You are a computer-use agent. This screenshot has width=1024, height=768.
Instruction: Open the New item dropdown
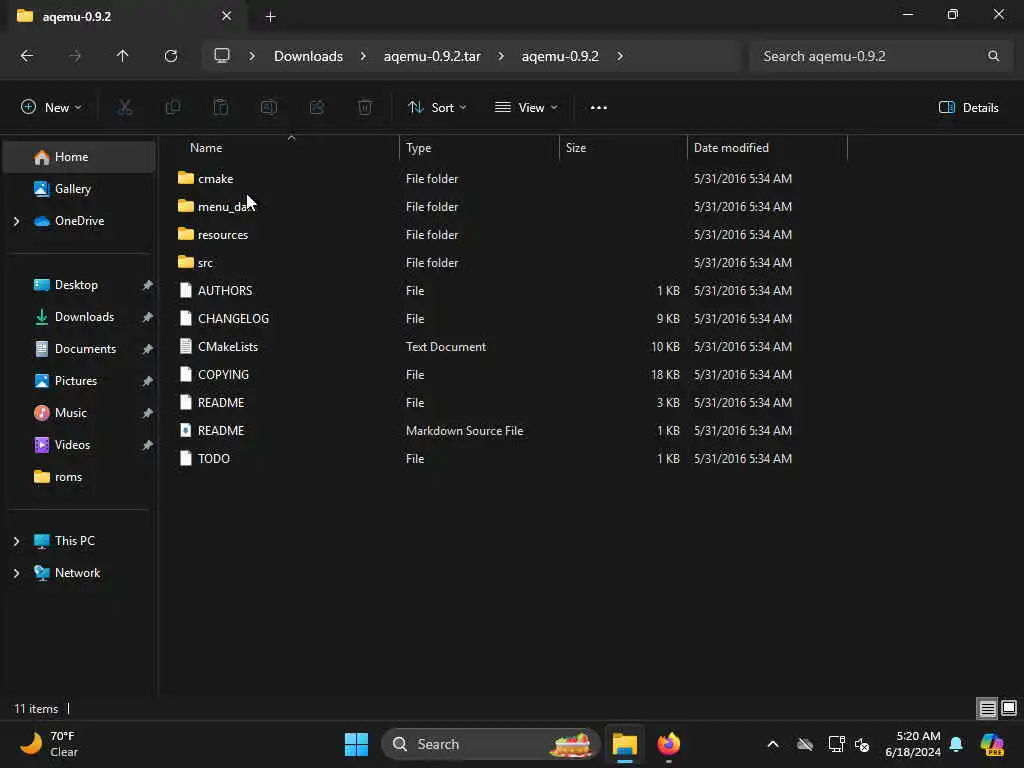(x=52, y=108)
